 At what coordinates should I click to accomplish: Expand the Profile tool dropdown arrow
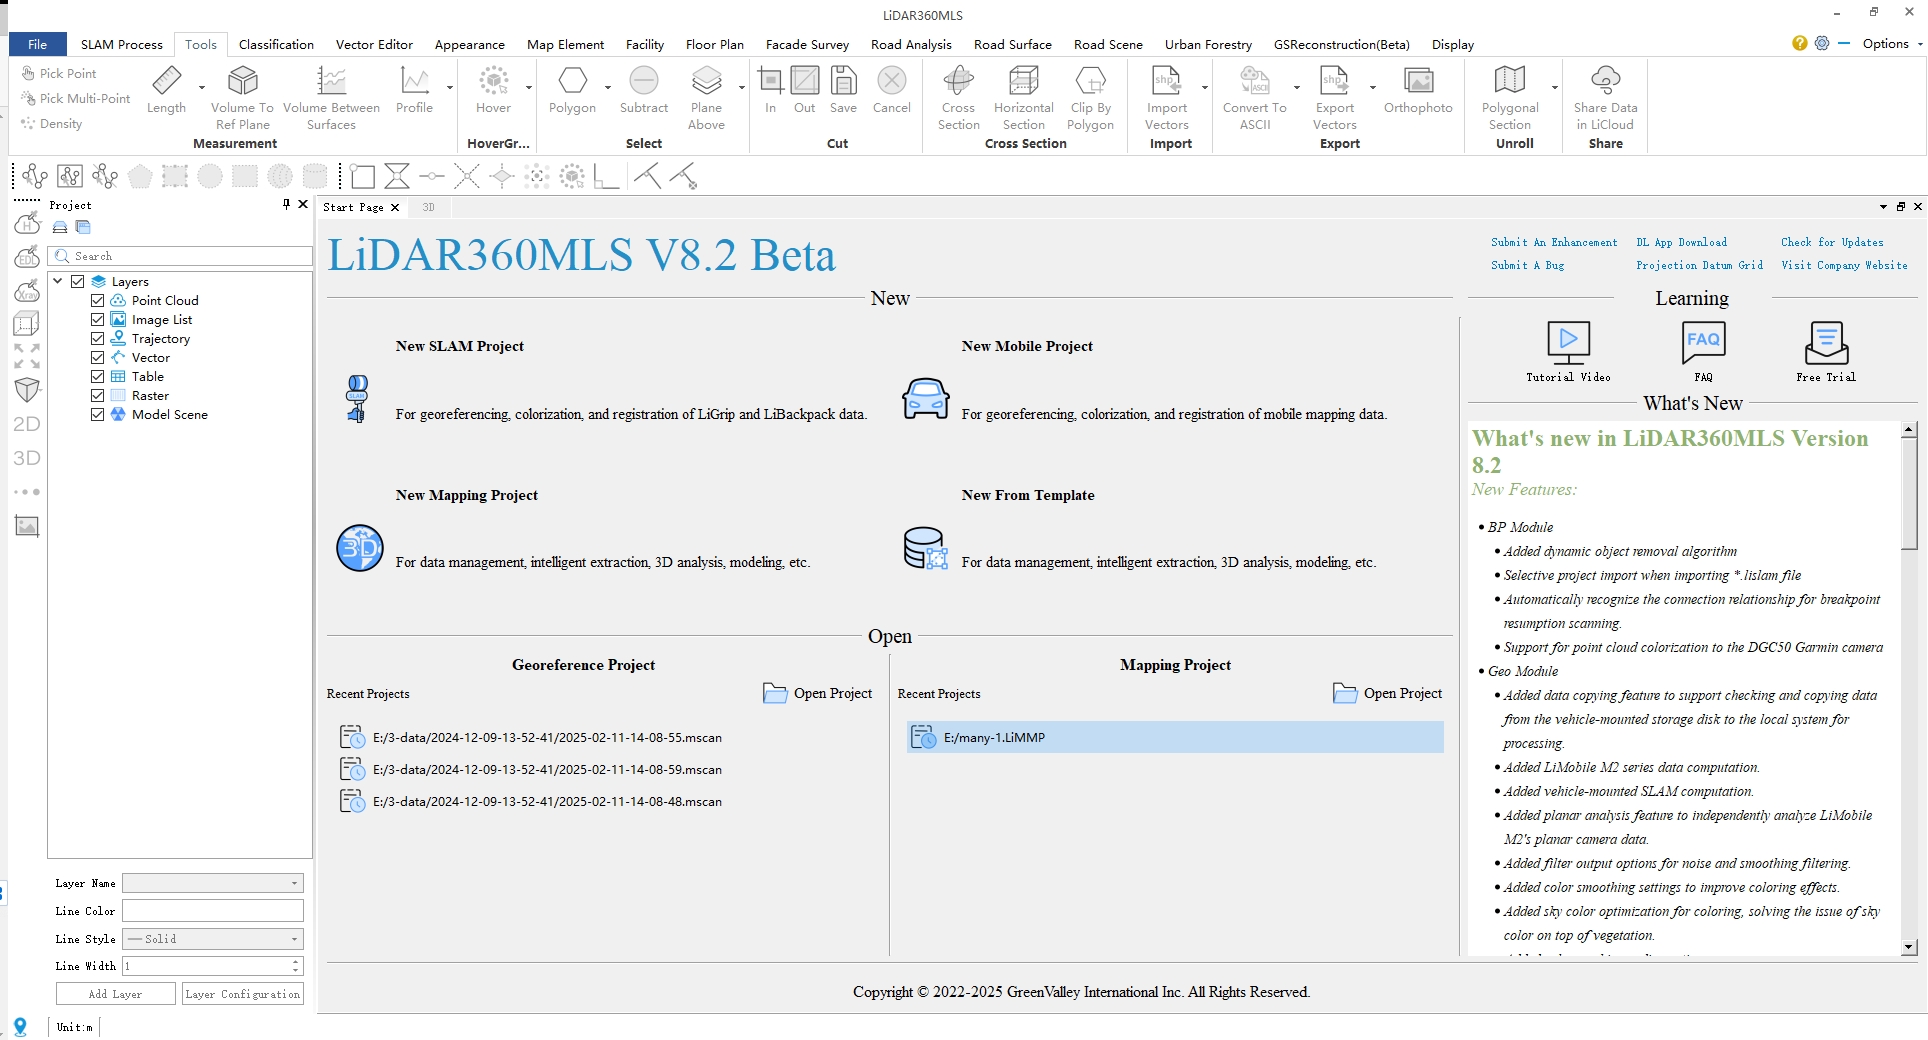click(449, 88)
